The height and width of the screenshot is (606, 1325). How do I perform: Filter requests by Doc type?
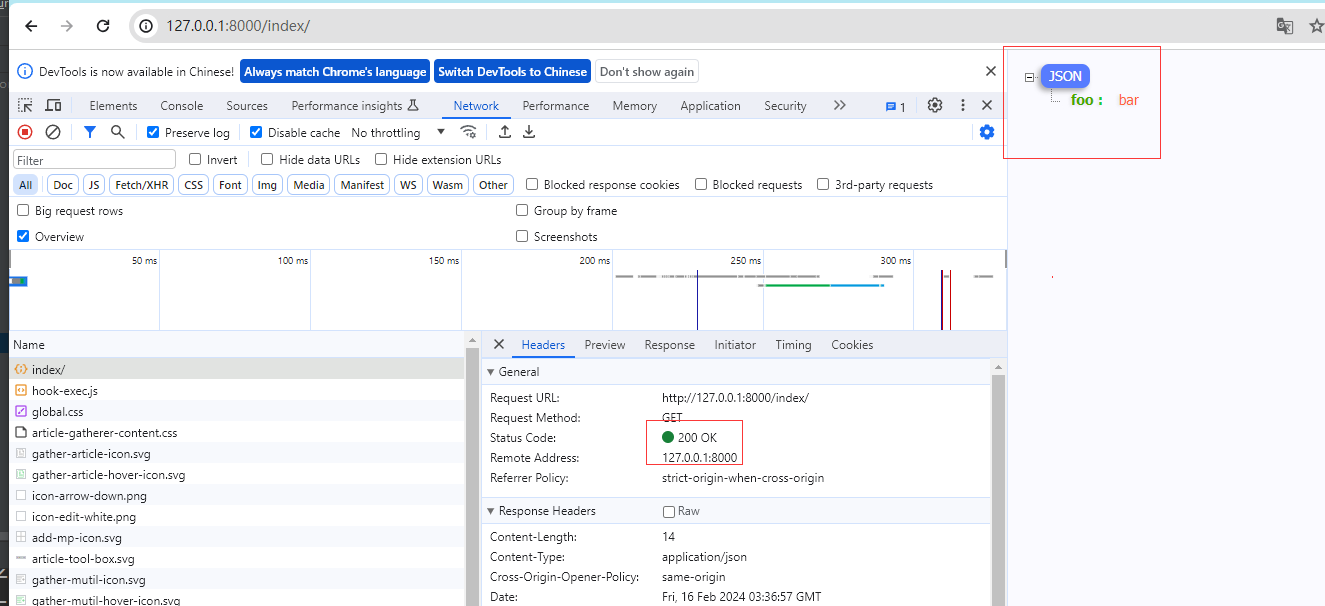pyautogui.click(x=63, y=185)
